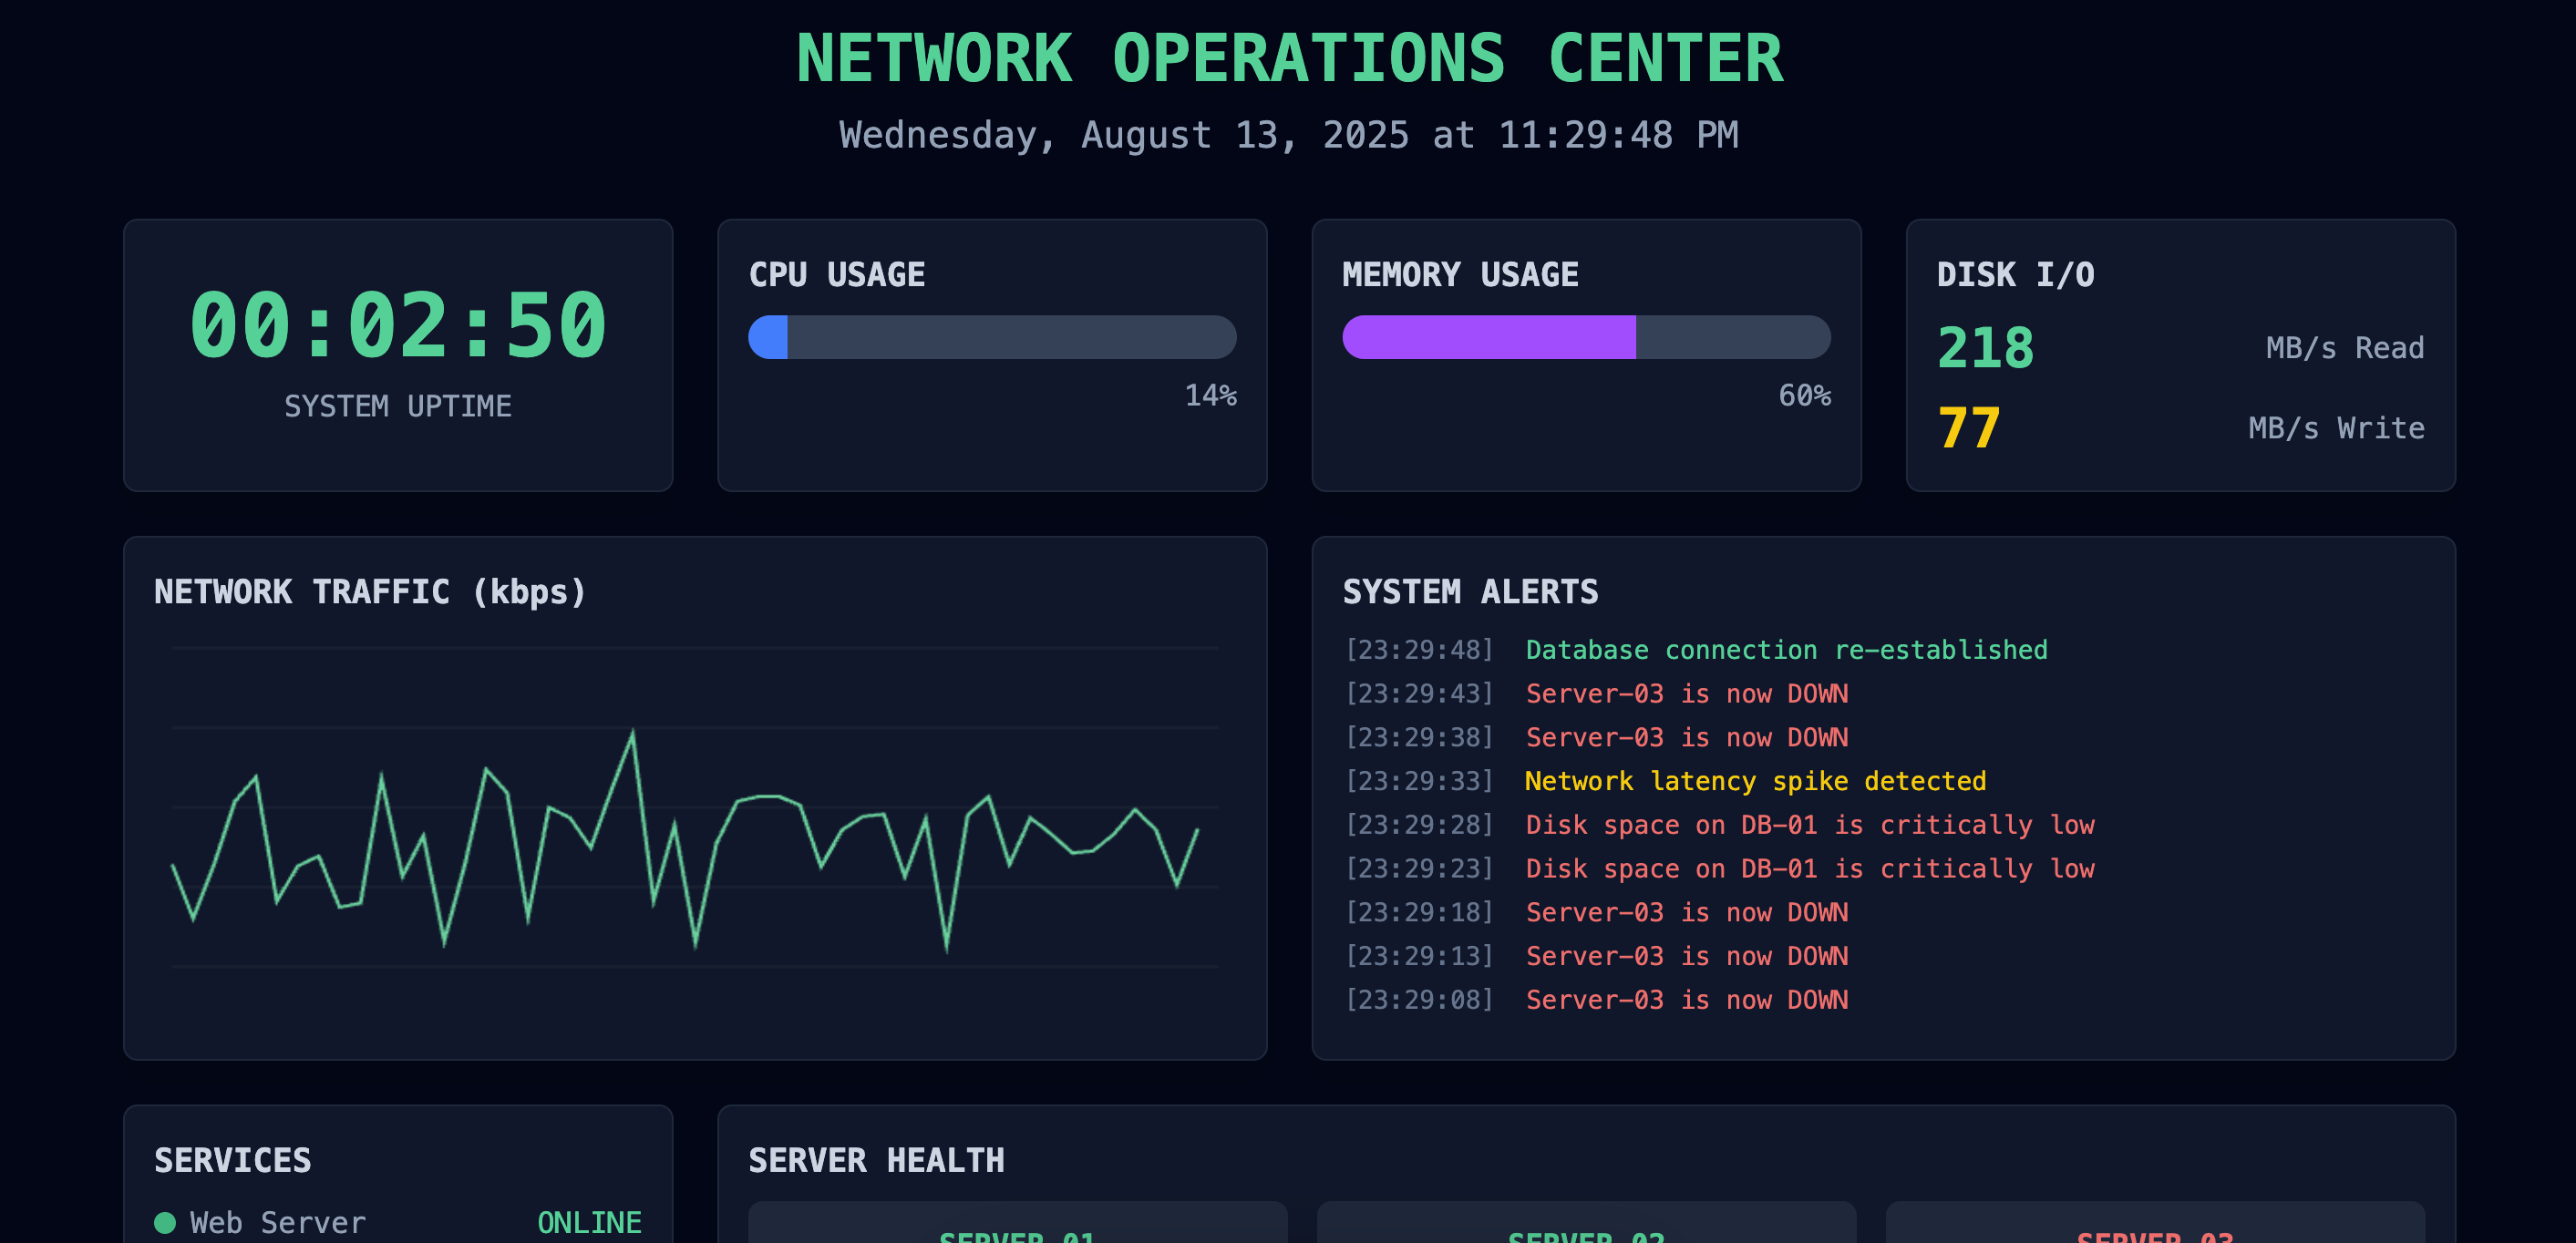
Task: Click the CPU USAGE heading
Action: pyautogui.click(x=837, y=274)
